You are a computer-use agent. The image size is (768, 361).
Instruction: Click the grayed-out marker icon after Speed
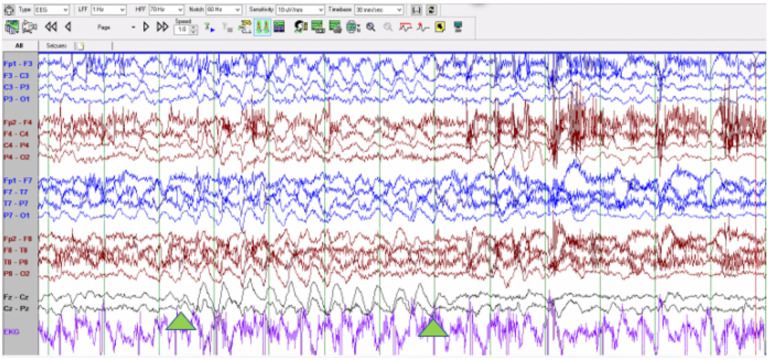click(x=227, y=28)
